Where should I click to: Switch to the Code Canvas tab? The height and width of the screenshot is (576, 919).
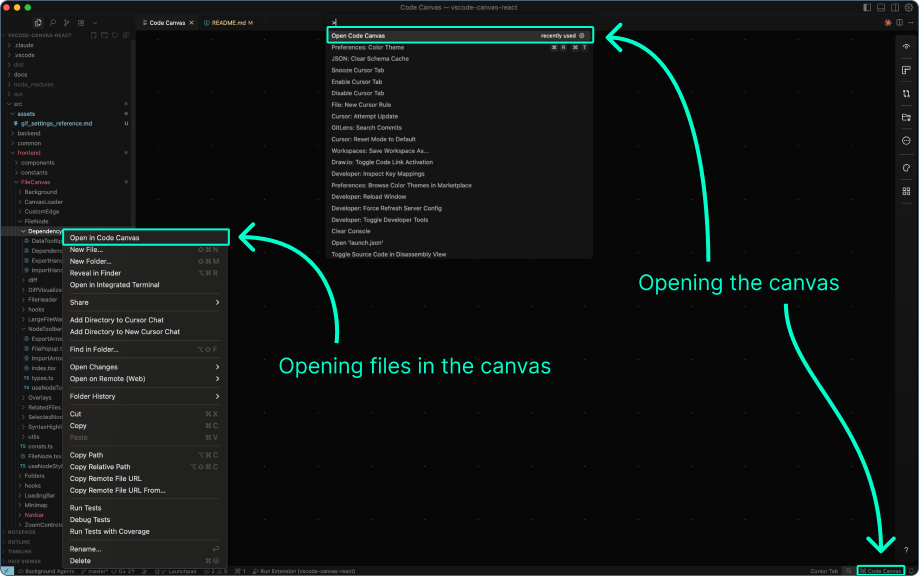(168, 23)
